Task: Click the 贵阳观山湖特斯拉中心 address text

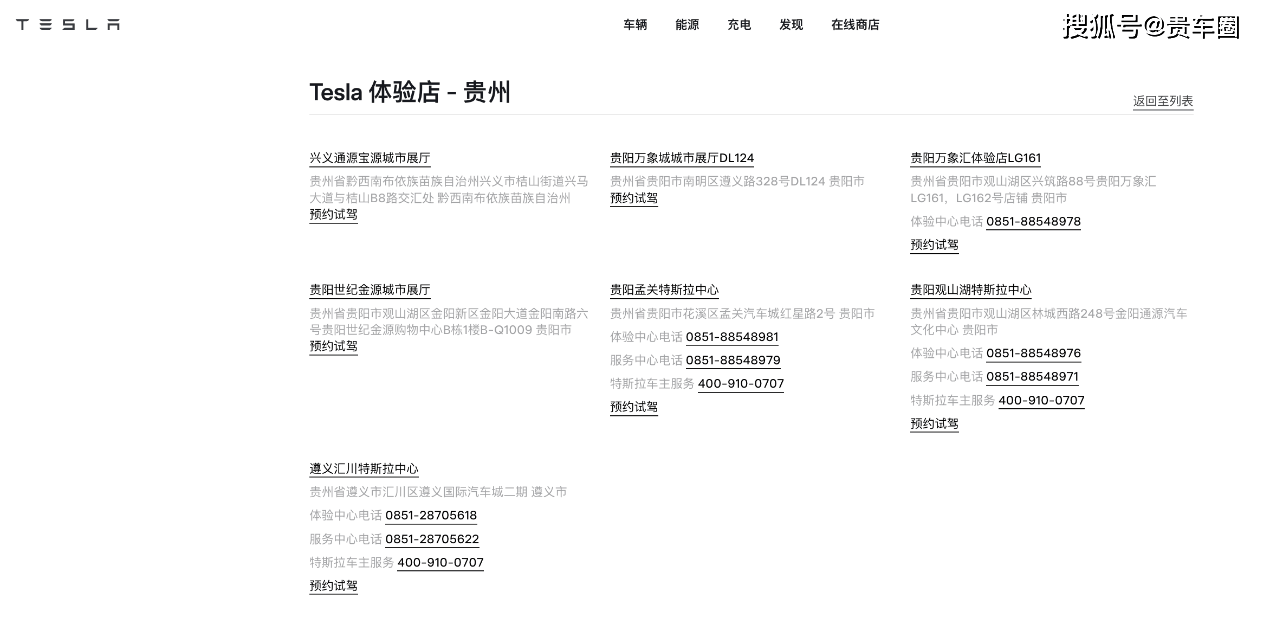Action: click(1049, 322)
